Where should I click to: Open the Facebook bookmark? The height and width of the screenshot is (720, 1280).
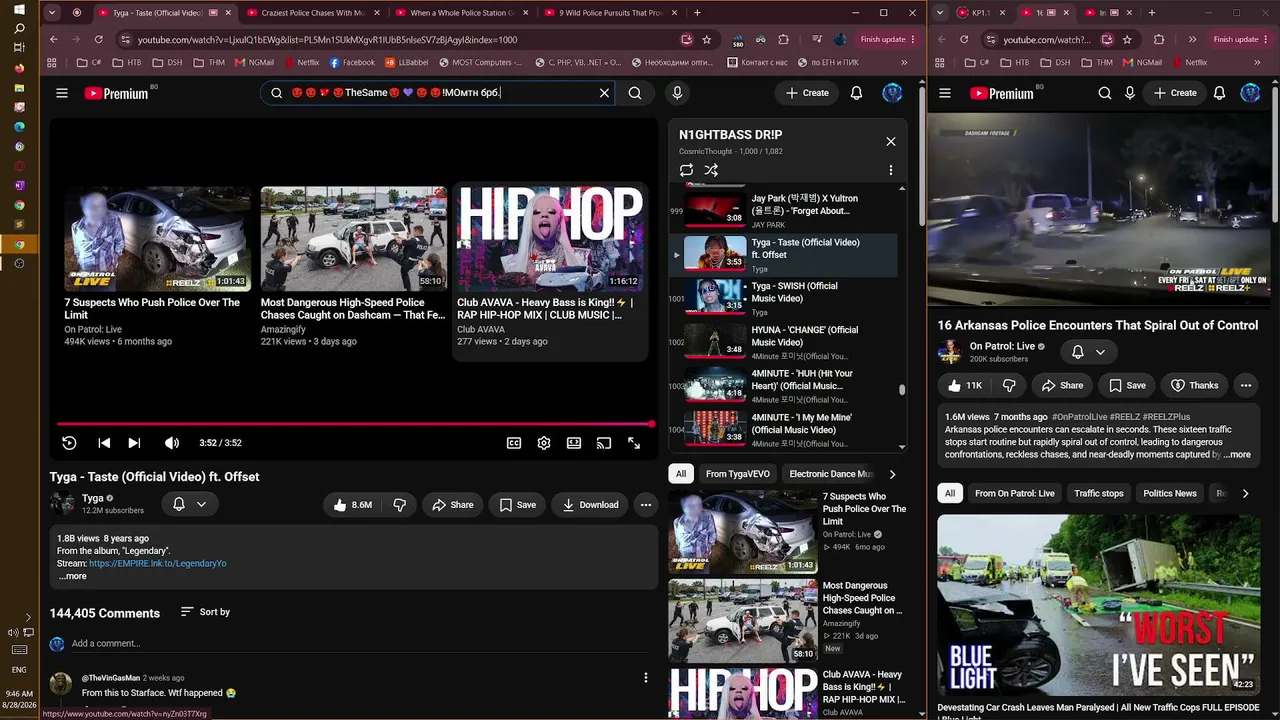point(352,62)
